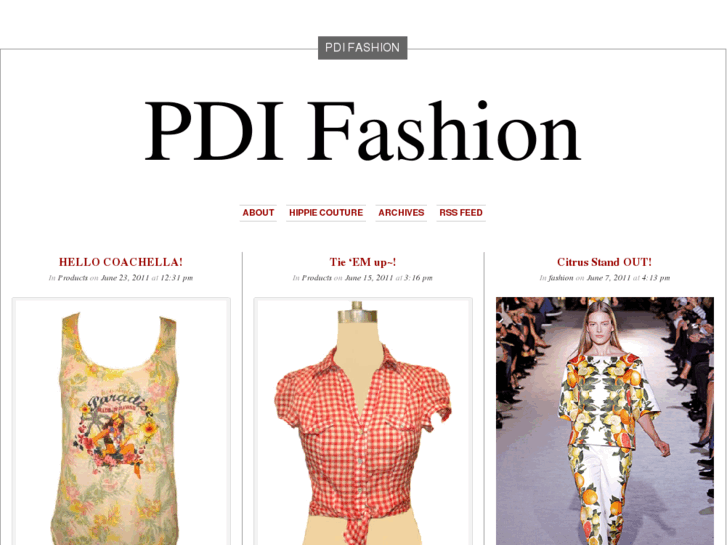Image resolution: width=727 pixels, height=545 pixels.
Task: Open the Tie 'EM up~! post title
Action: (363, 262)
